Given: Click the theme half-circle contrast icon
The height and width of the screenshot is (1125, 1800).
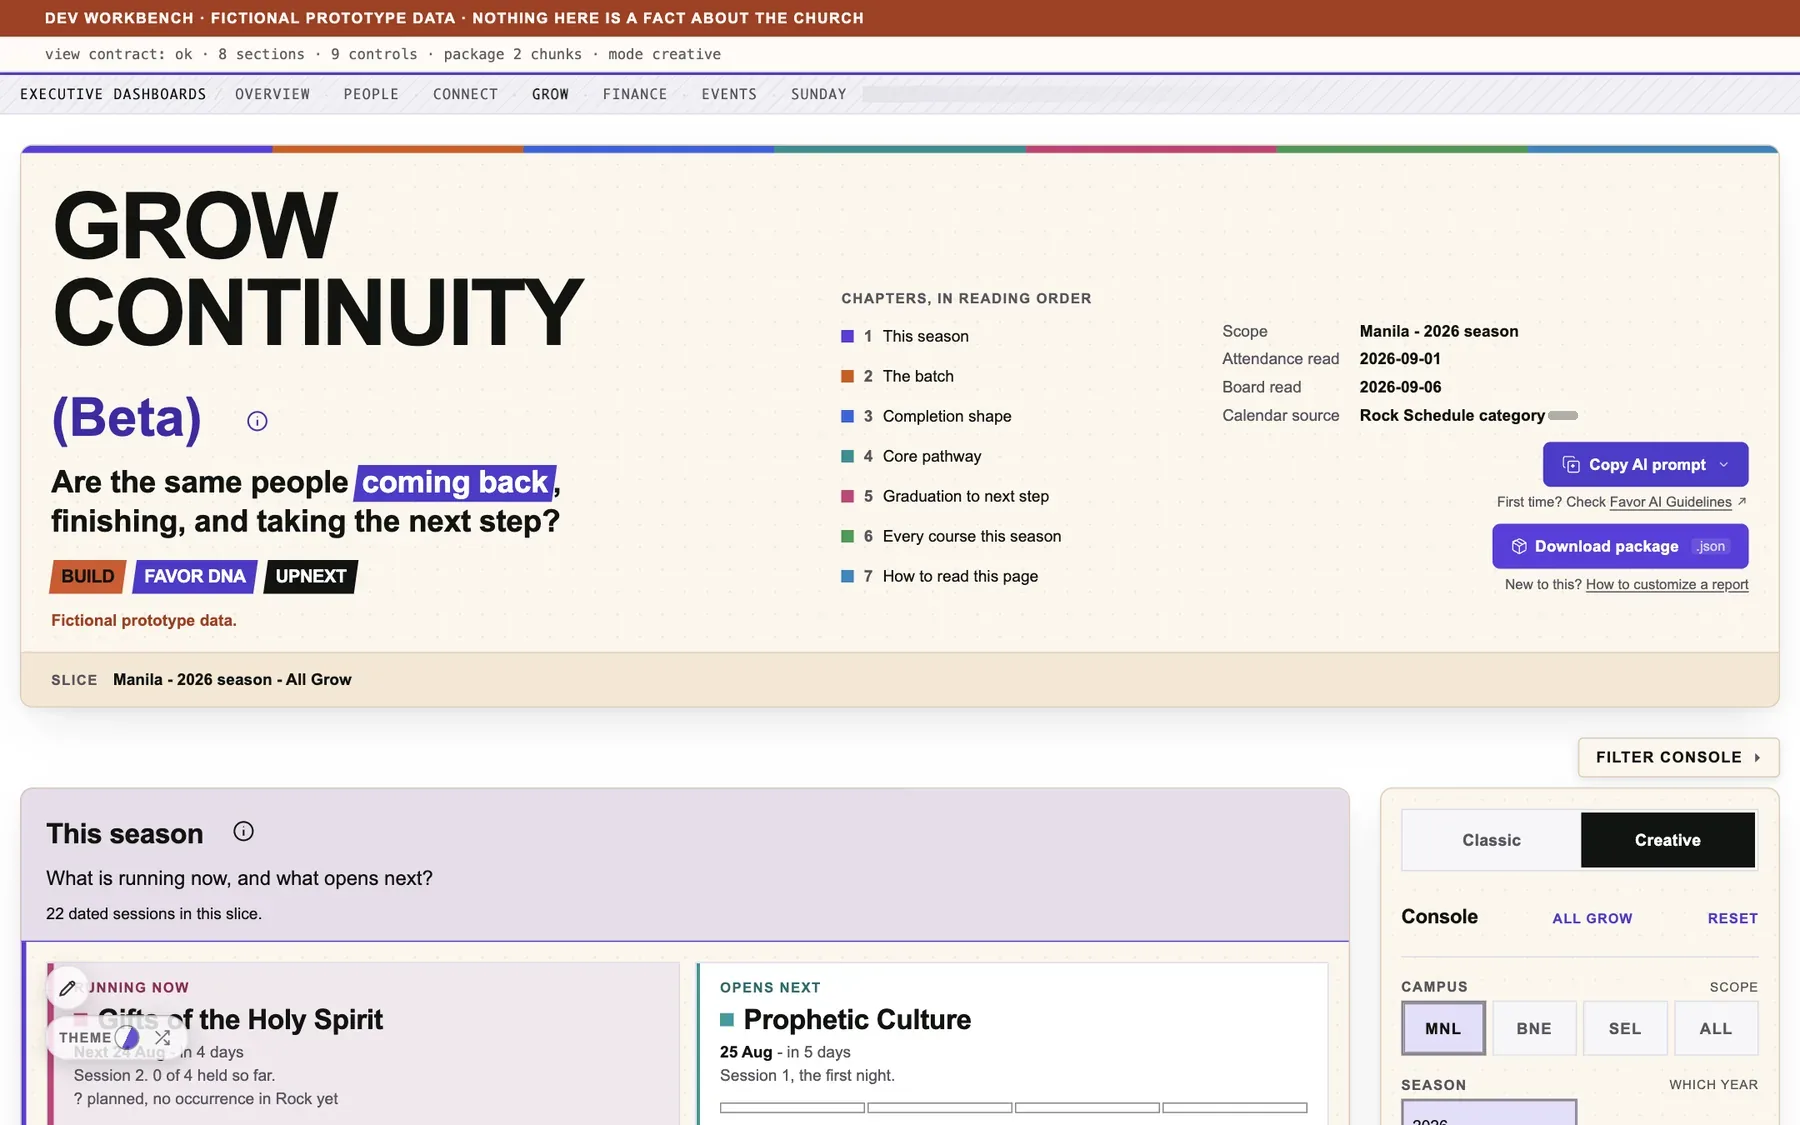Looking at the screenshot, I should tap(127, 1038).
